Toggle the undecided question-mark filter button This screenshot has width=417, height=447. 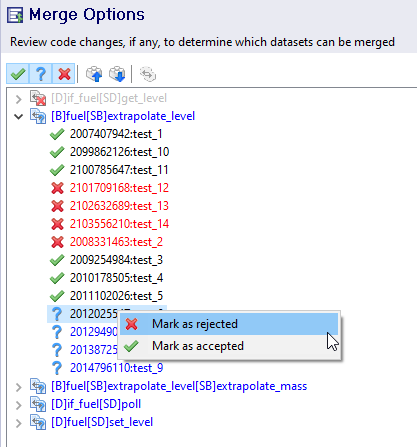(41, 74)
